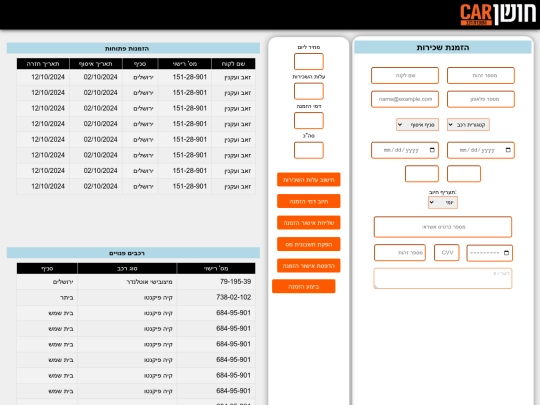540x405 pixels.
Task: Click the date field under קטגורית רכב dropdown
Action: coord(481,150)
